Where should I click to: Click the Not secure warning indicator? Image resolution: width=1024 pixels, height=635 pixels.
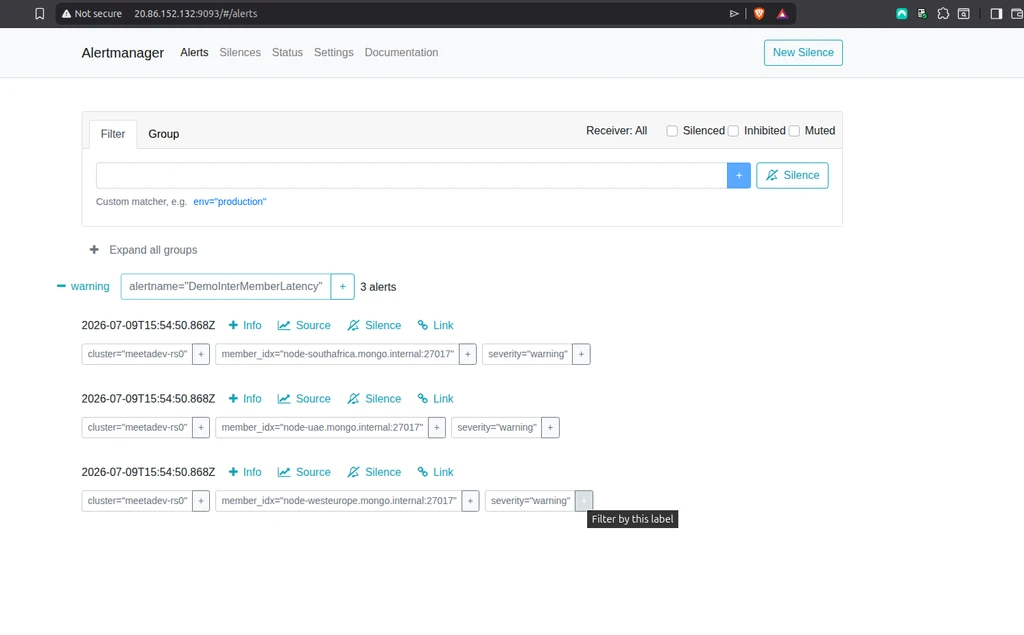pyautogui.click(x=91, y=14)
